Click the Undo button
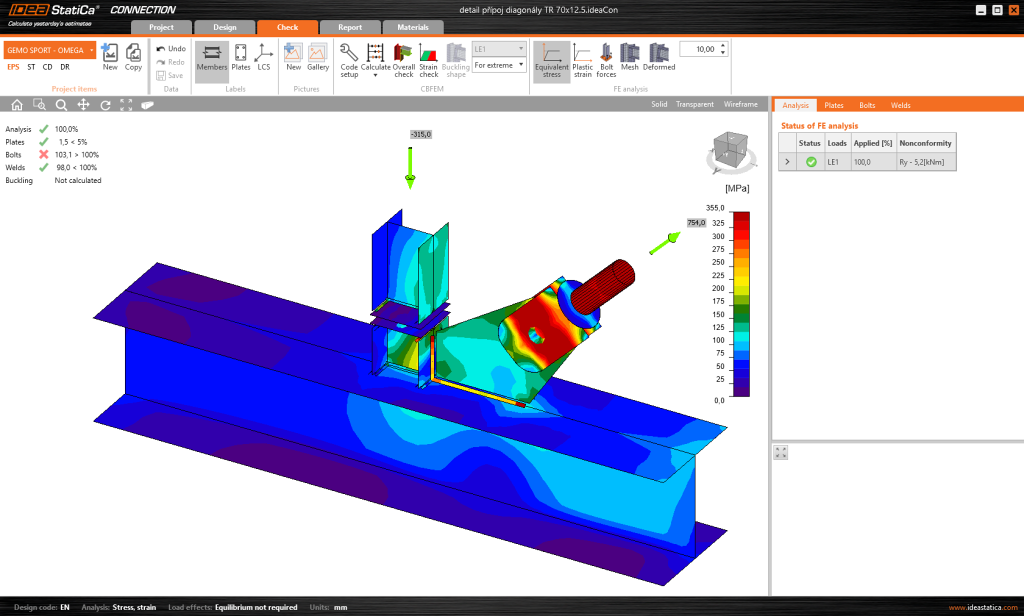This screenshot has height=616, width=1024. [x=171, y=48]
